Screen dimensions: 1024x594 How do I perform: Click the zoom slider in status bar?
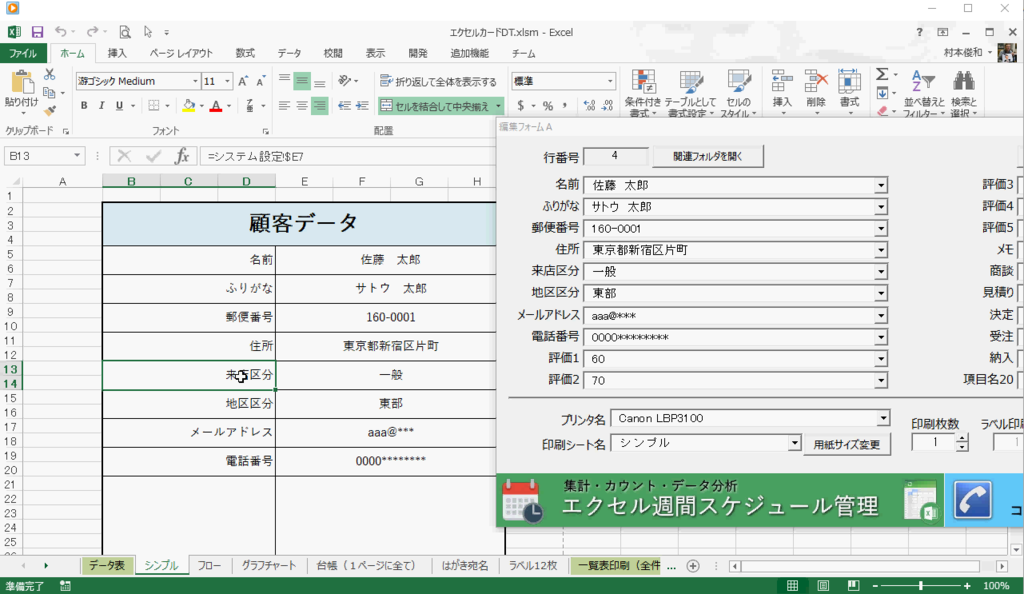pos(920,586)
